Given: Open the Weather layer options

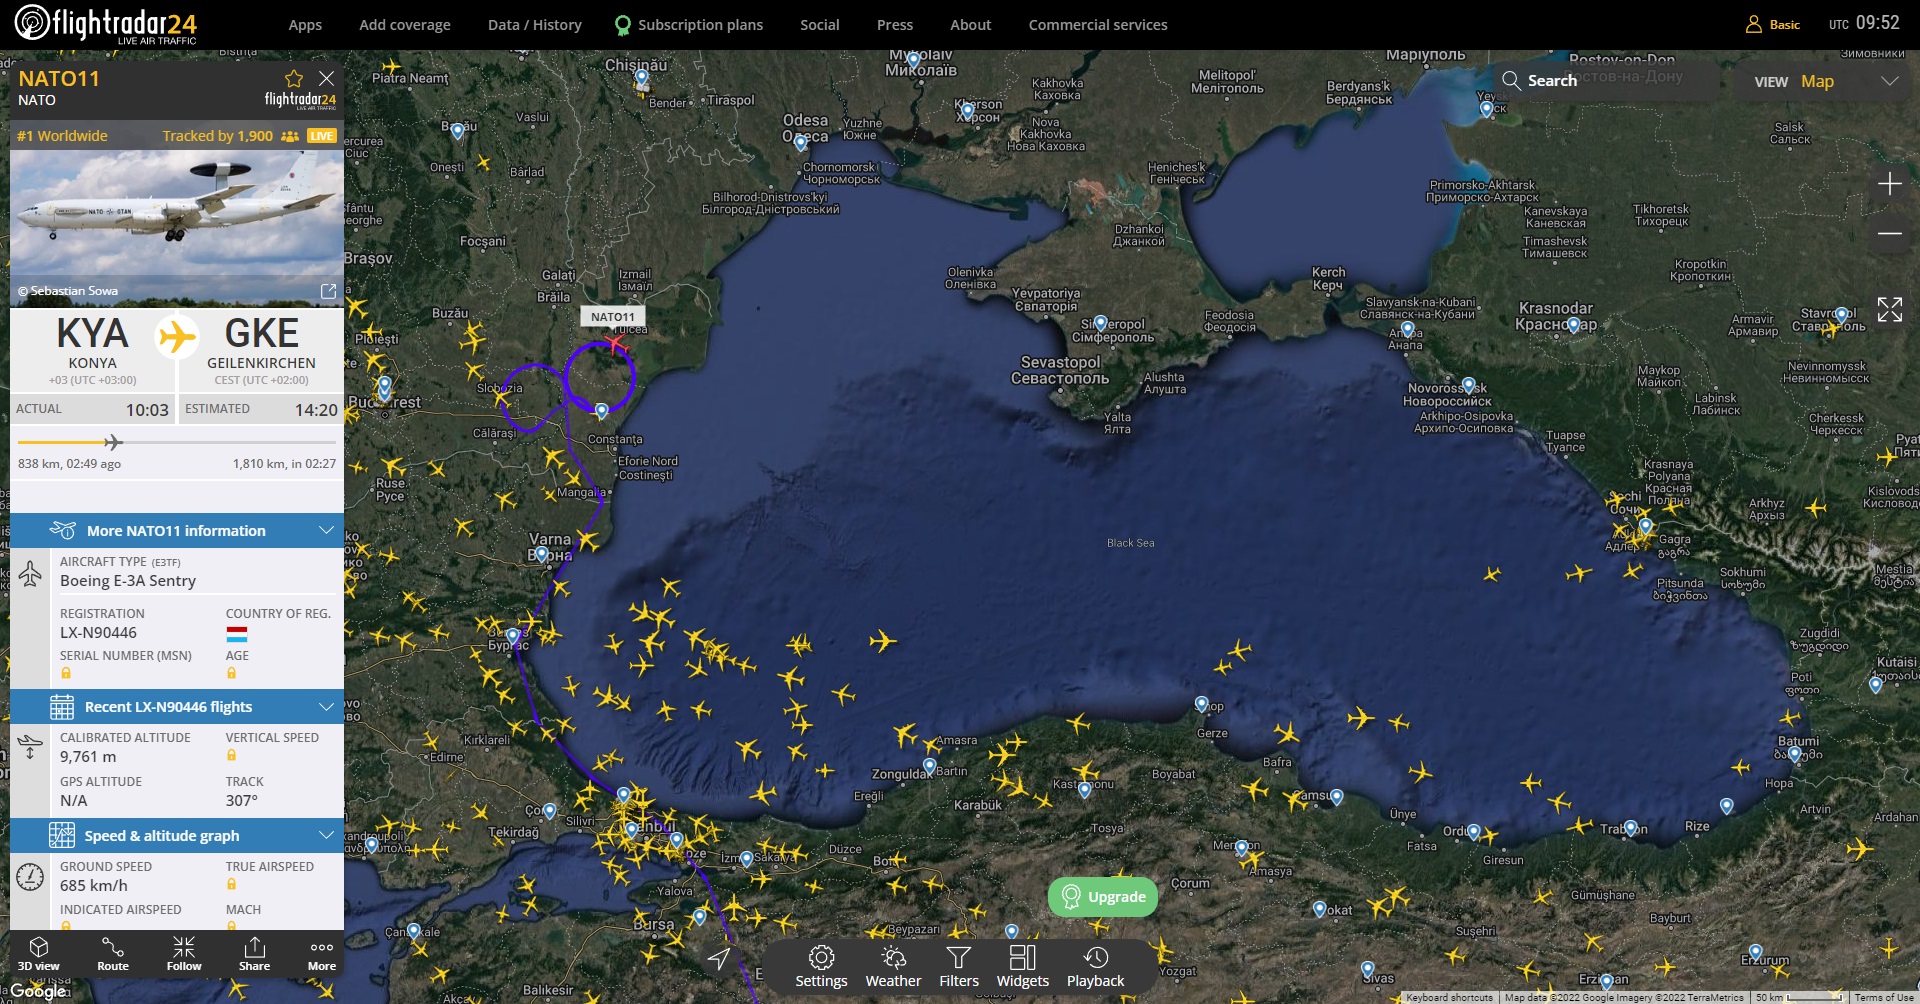Looking at the screenshot, I should pyautogui.click(x=893, y=966).
